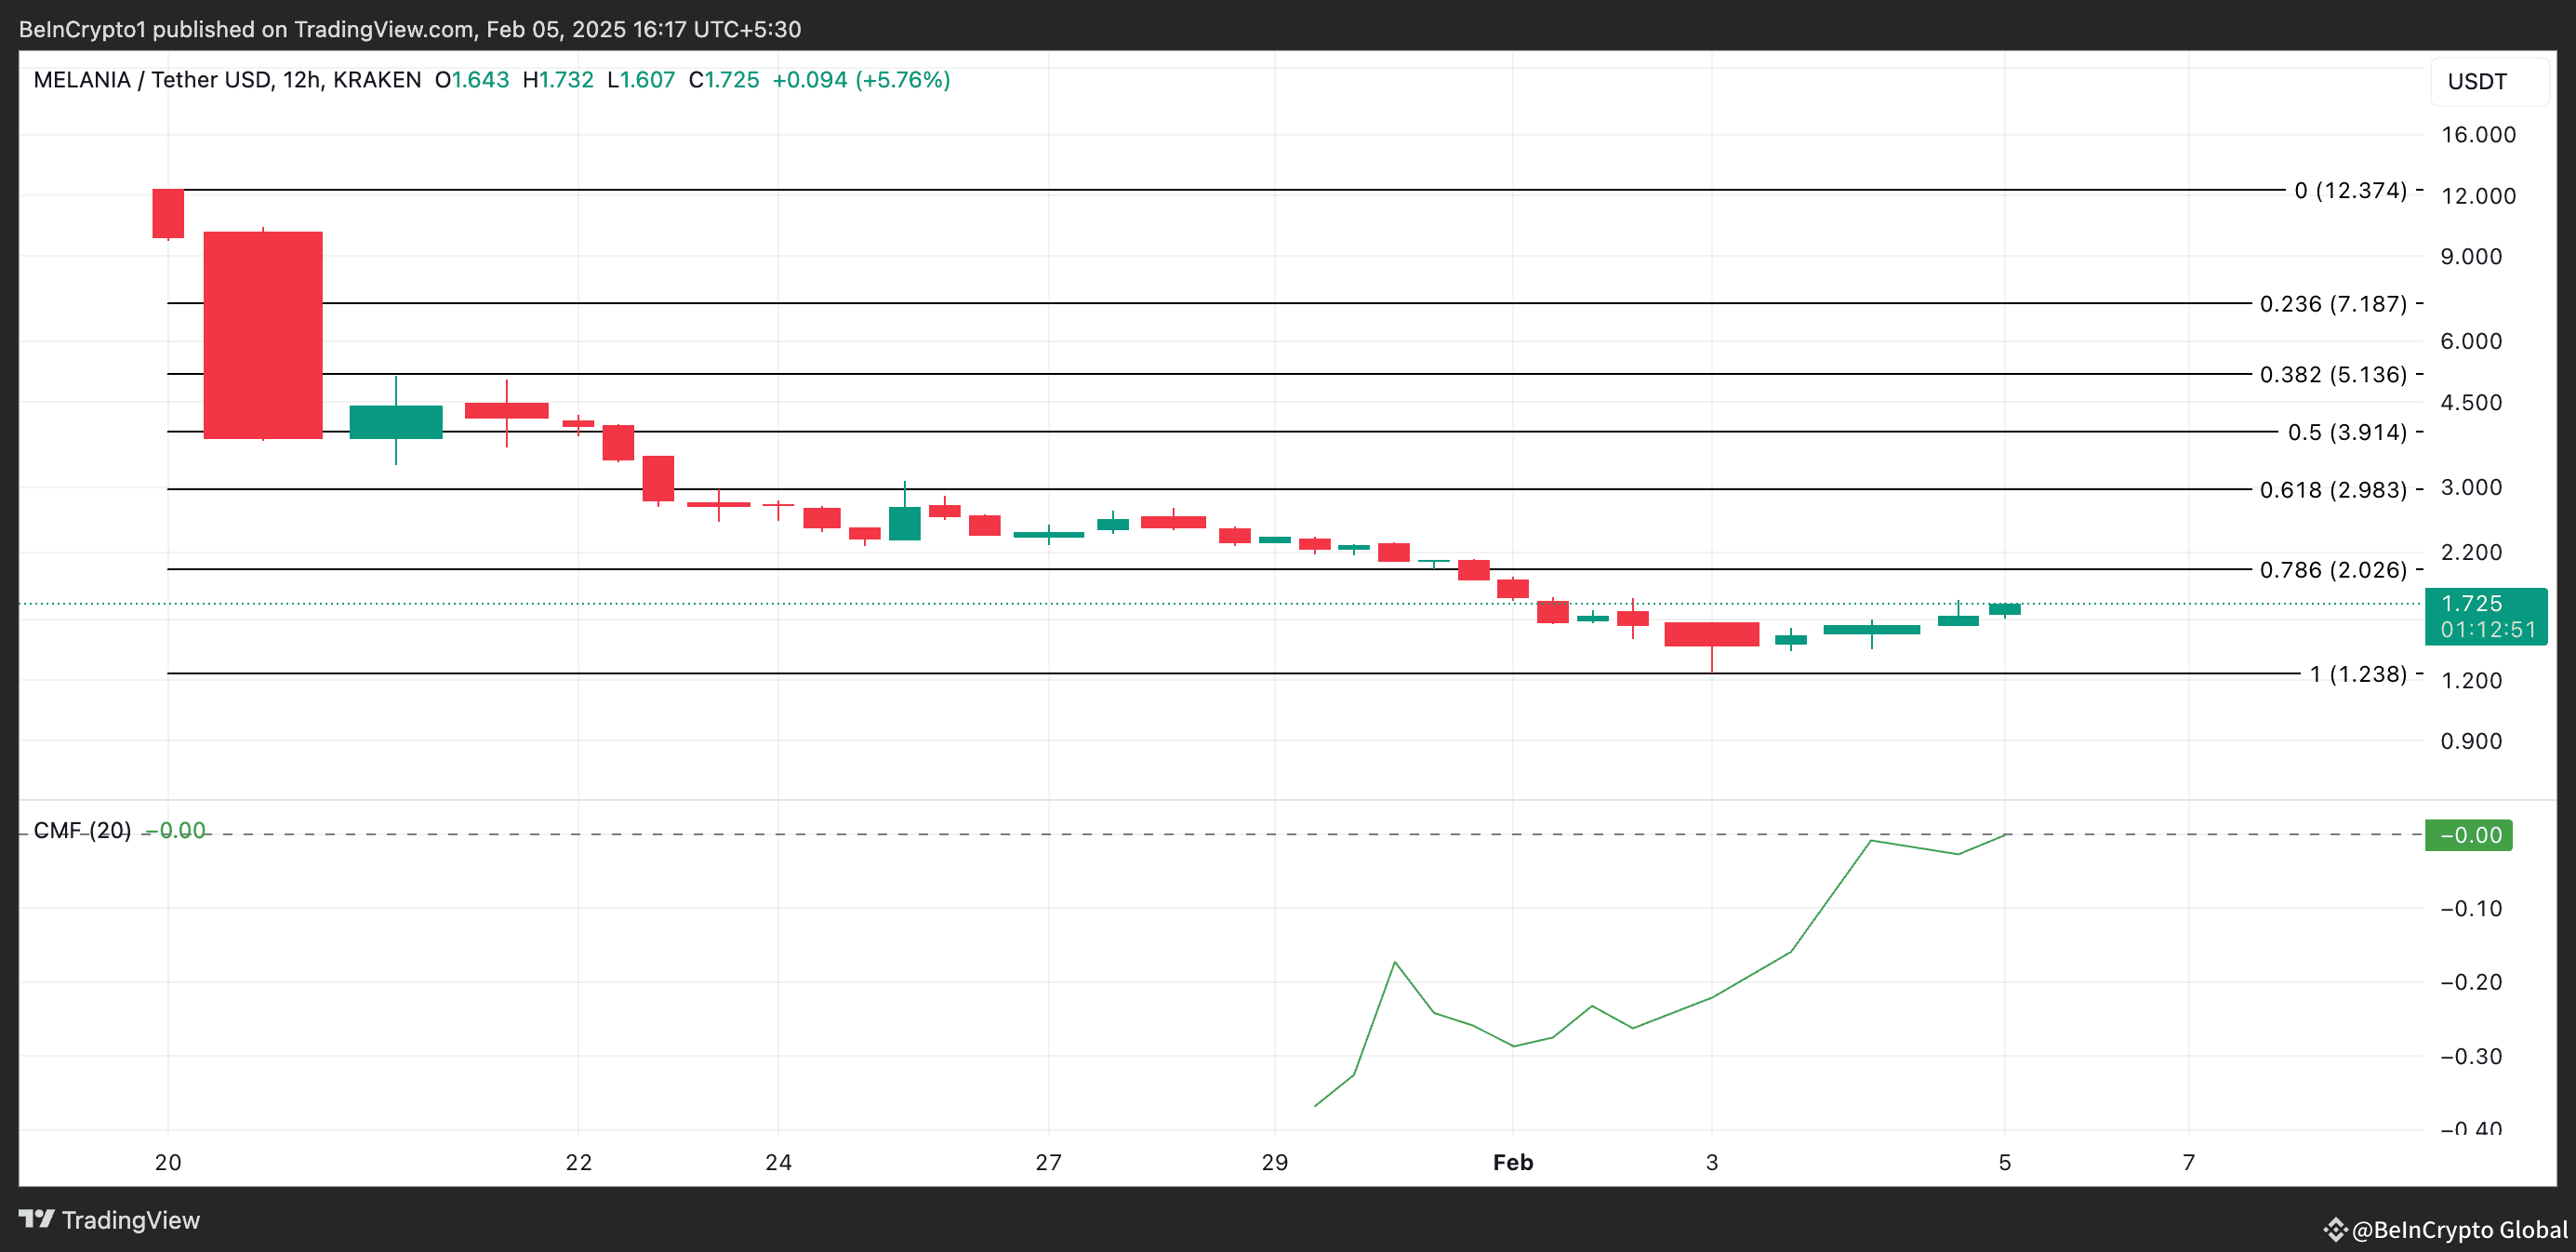Click the 0.236 (7.187) Fibonacci level label
The width and height of the screenshot is (2576, 1252).
tap(2332, 304)
